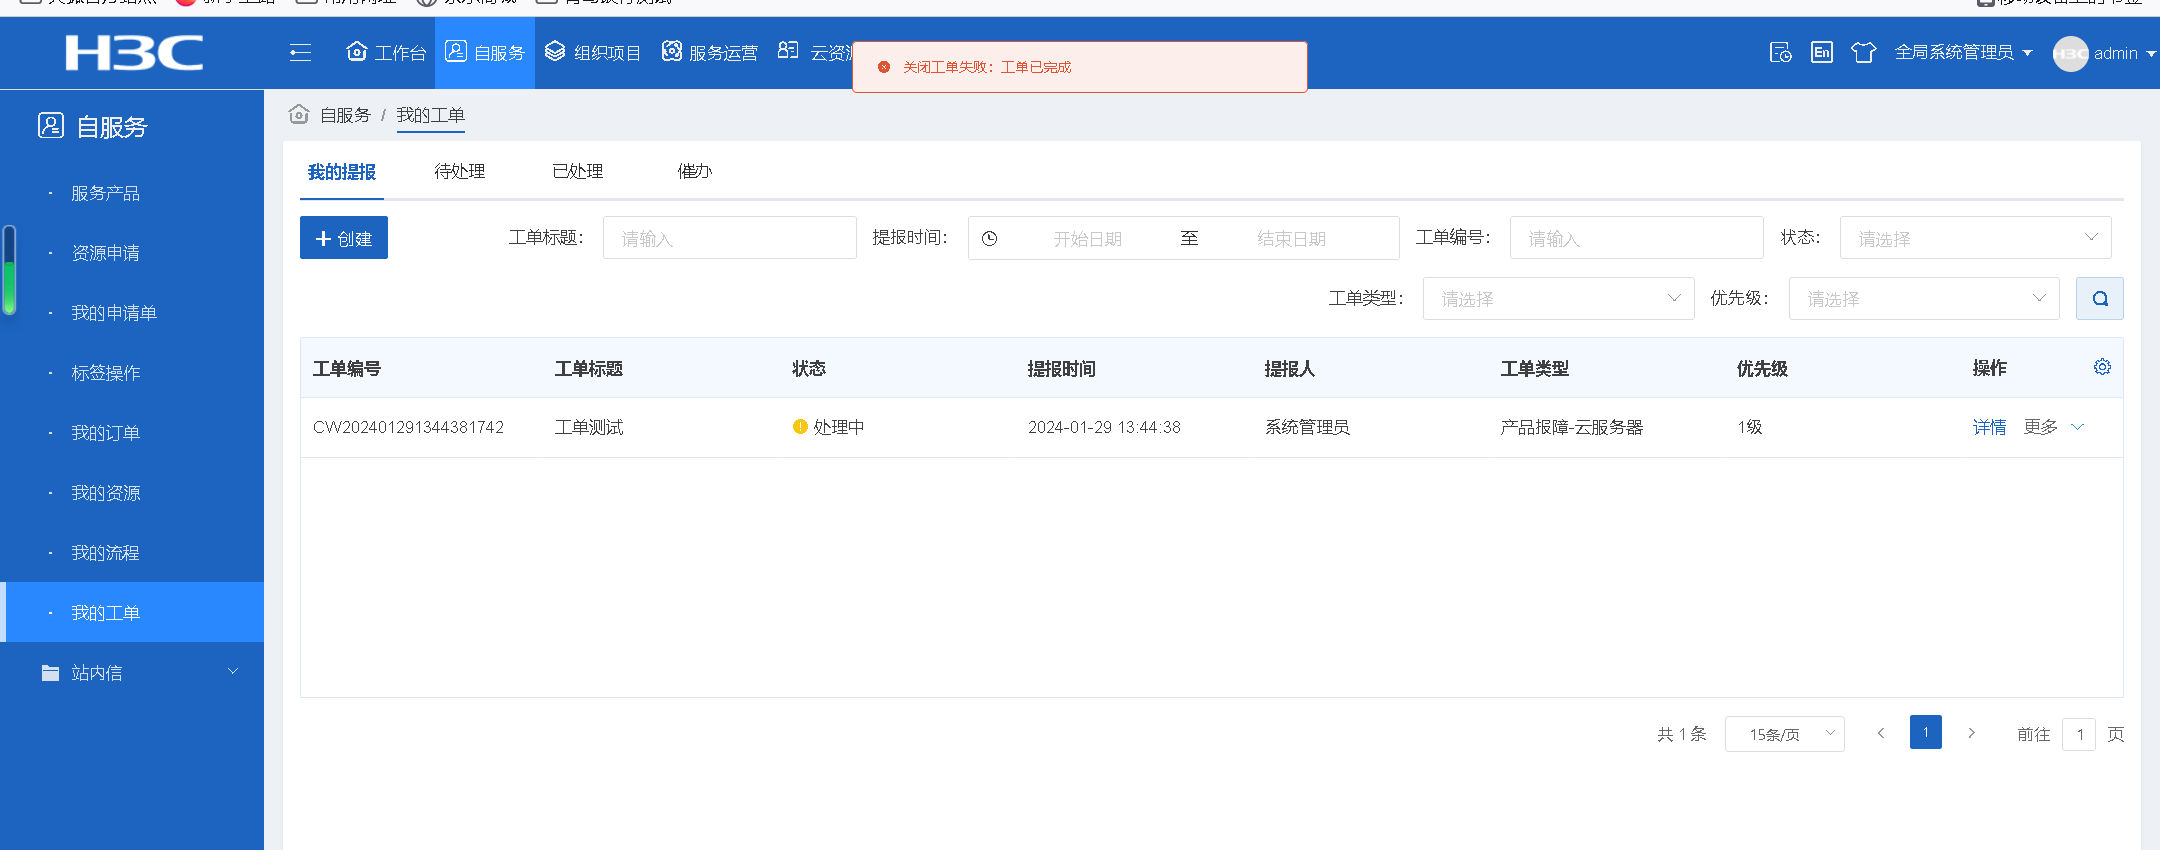Open the 催办 tab
The height and width of the screenshot is (850, 2160).
695,172
